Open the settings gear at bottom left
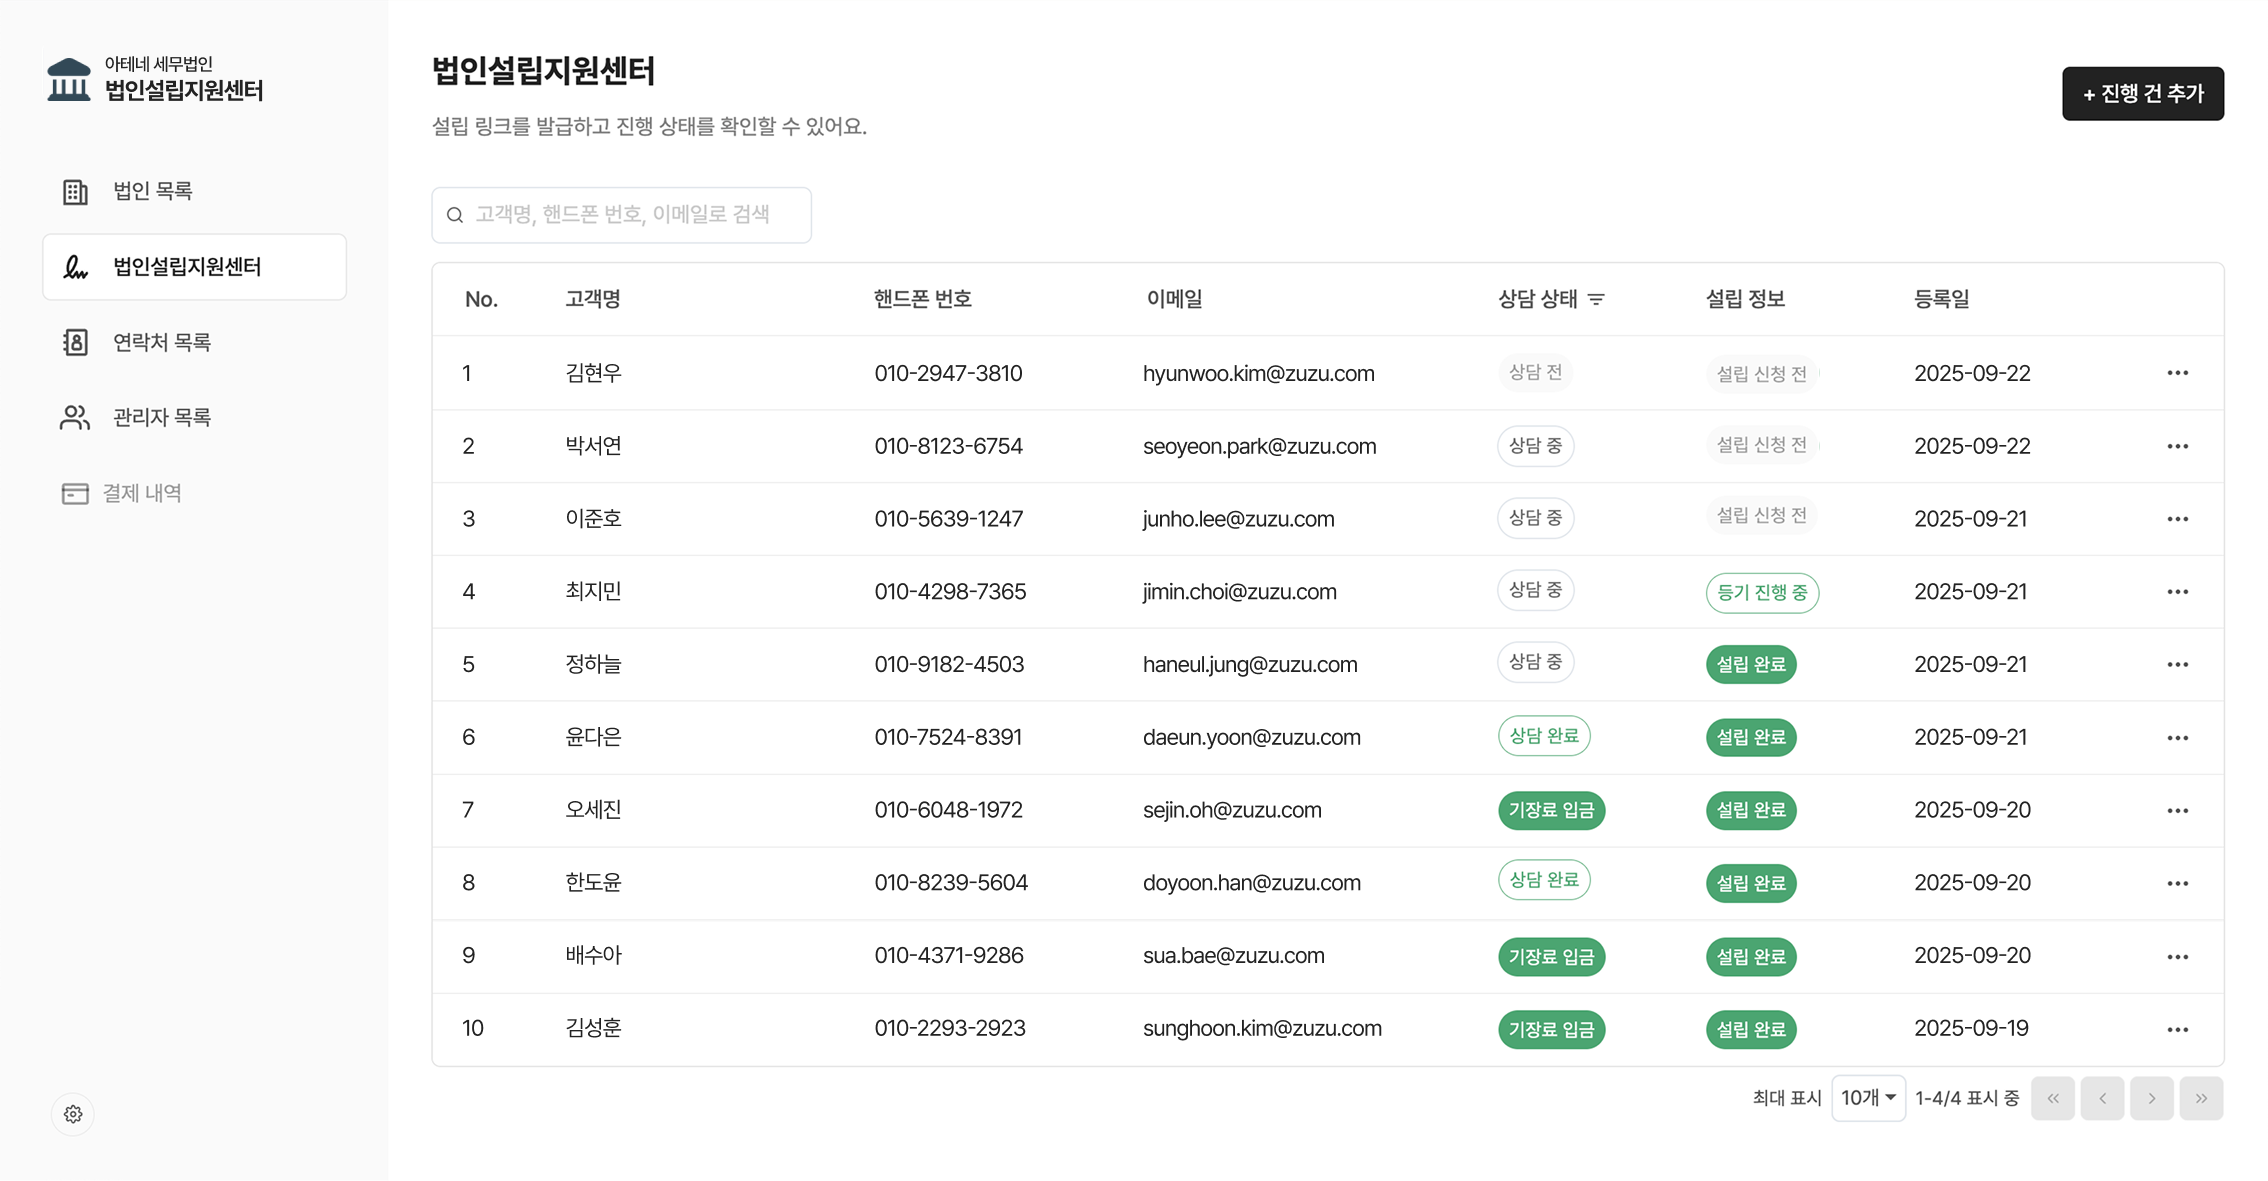Viewport: 2268px width, 1181px height. [73, 1114]
